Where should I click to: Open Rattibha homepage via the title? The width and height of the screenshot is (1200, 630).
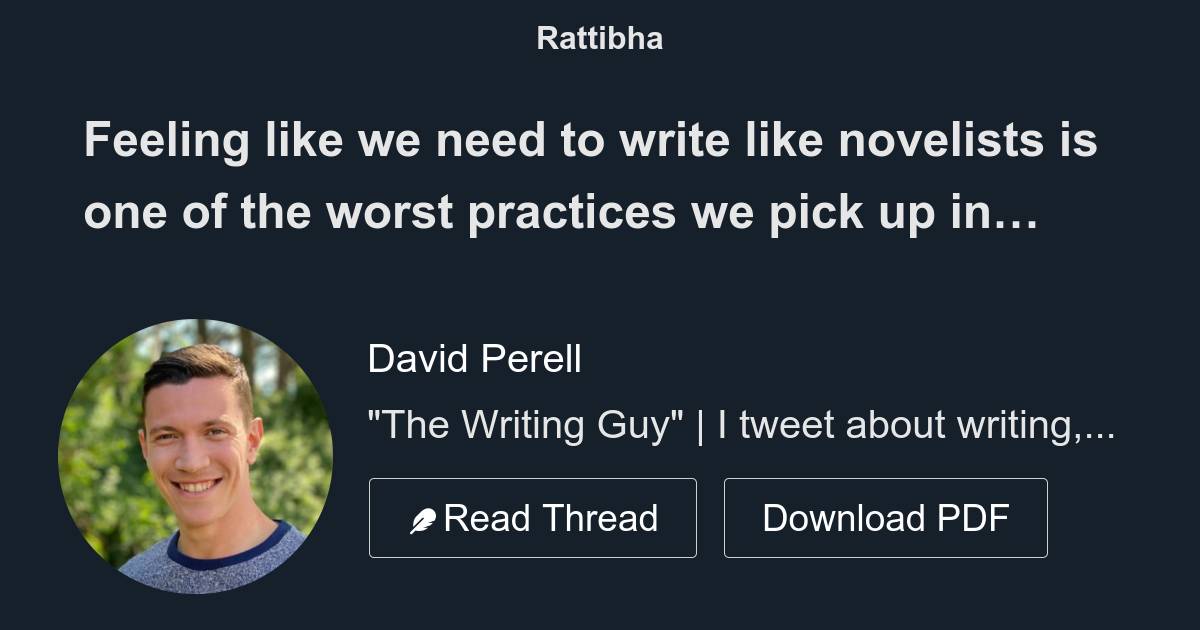tap(599, 38)
